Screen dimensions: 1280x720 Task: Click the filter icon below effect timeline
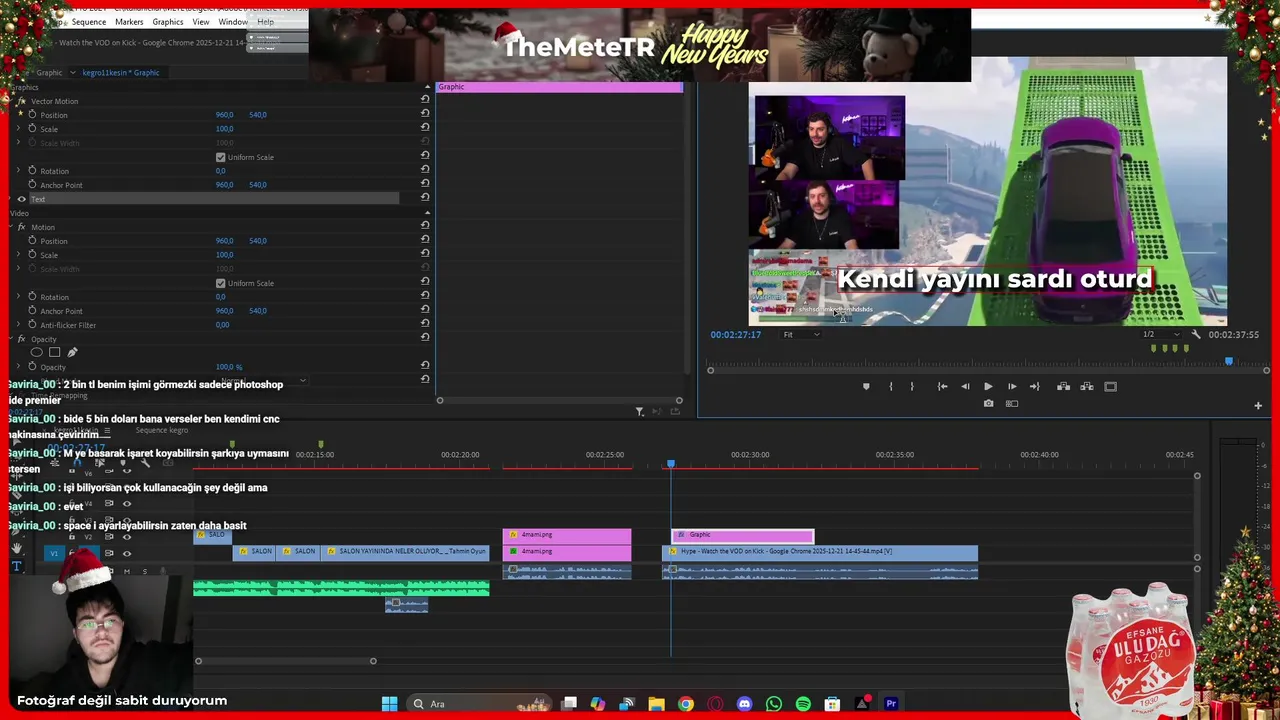[640, 411]
